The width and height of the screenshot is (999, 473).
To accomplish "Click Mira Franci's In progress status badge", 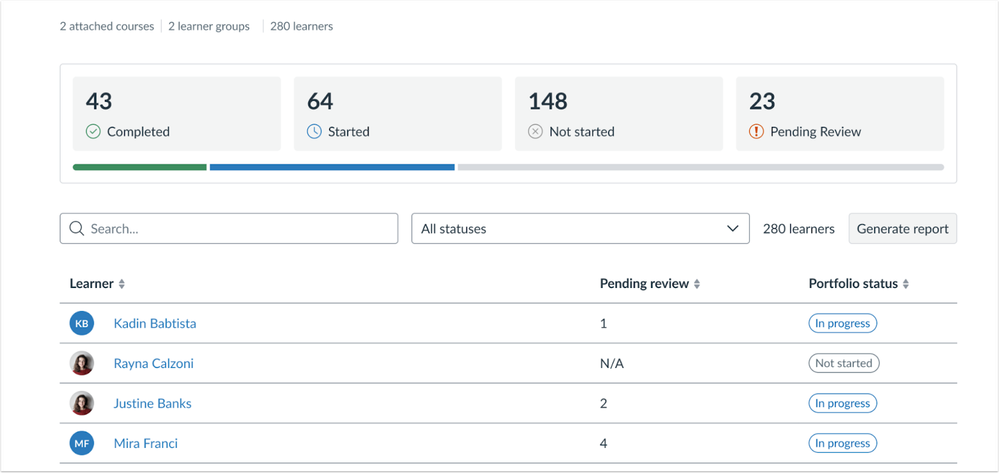I will (x=842, y=443).
